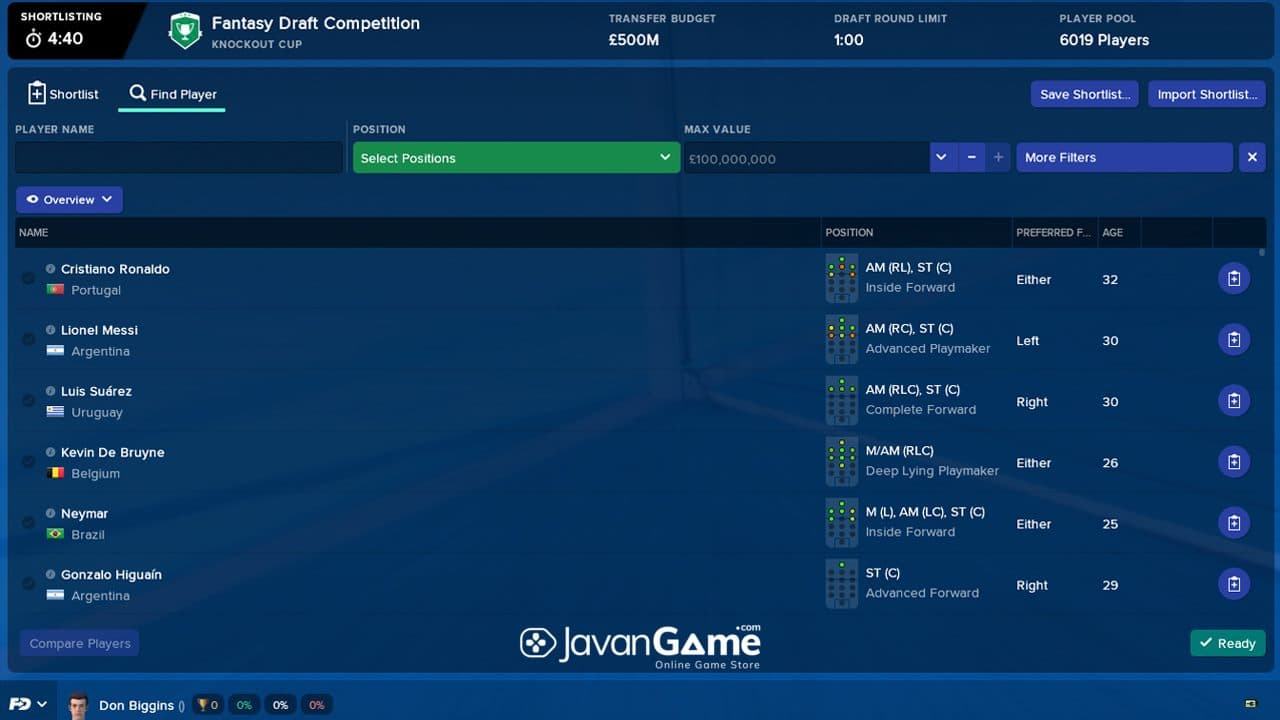1280x720 pixels.
Task: Click the Ready button
Action: pos(1228,643)
